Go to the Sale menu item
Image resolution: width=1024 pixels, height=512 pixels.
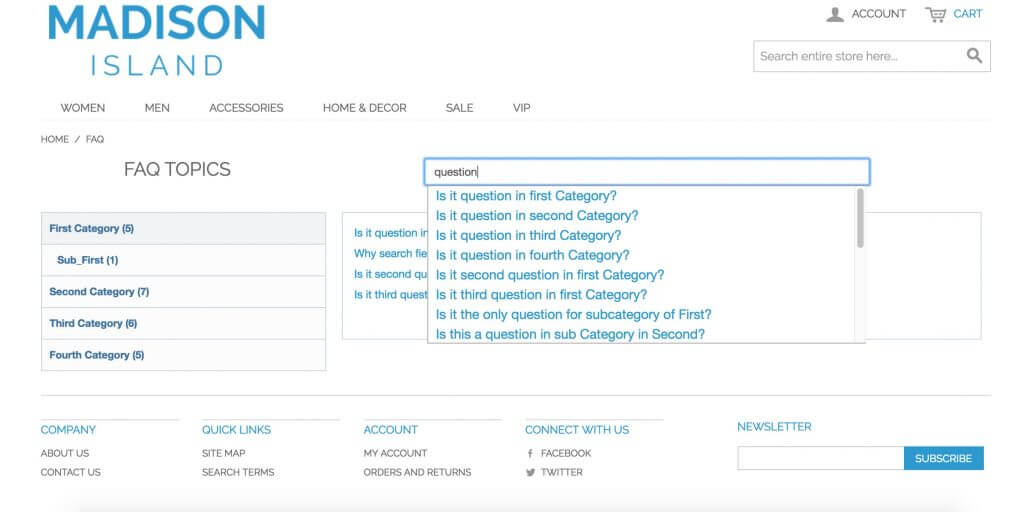tap(459, 108)
